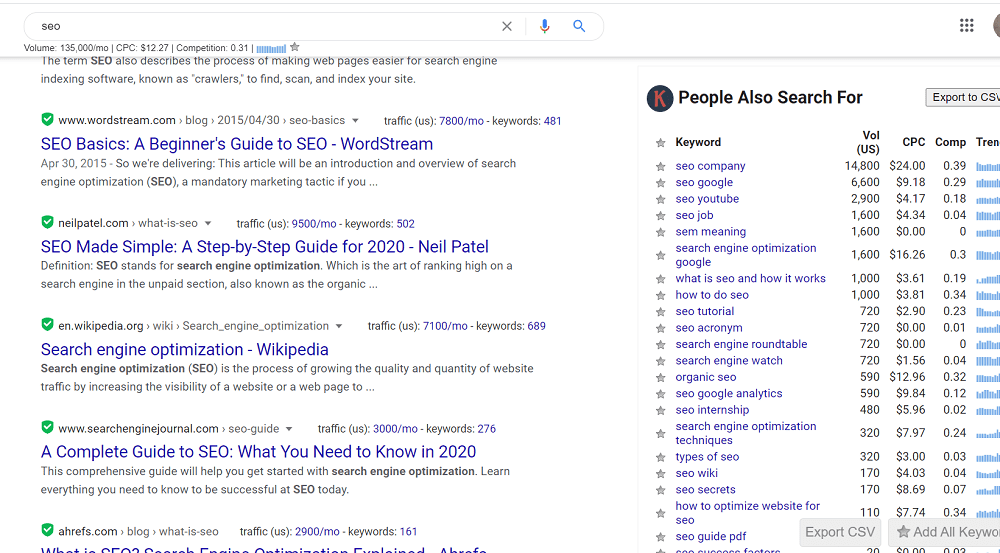Star the 'seo' keyword under the search box
The width and height of the screenshot is (1000, 553).
point(295,47)
